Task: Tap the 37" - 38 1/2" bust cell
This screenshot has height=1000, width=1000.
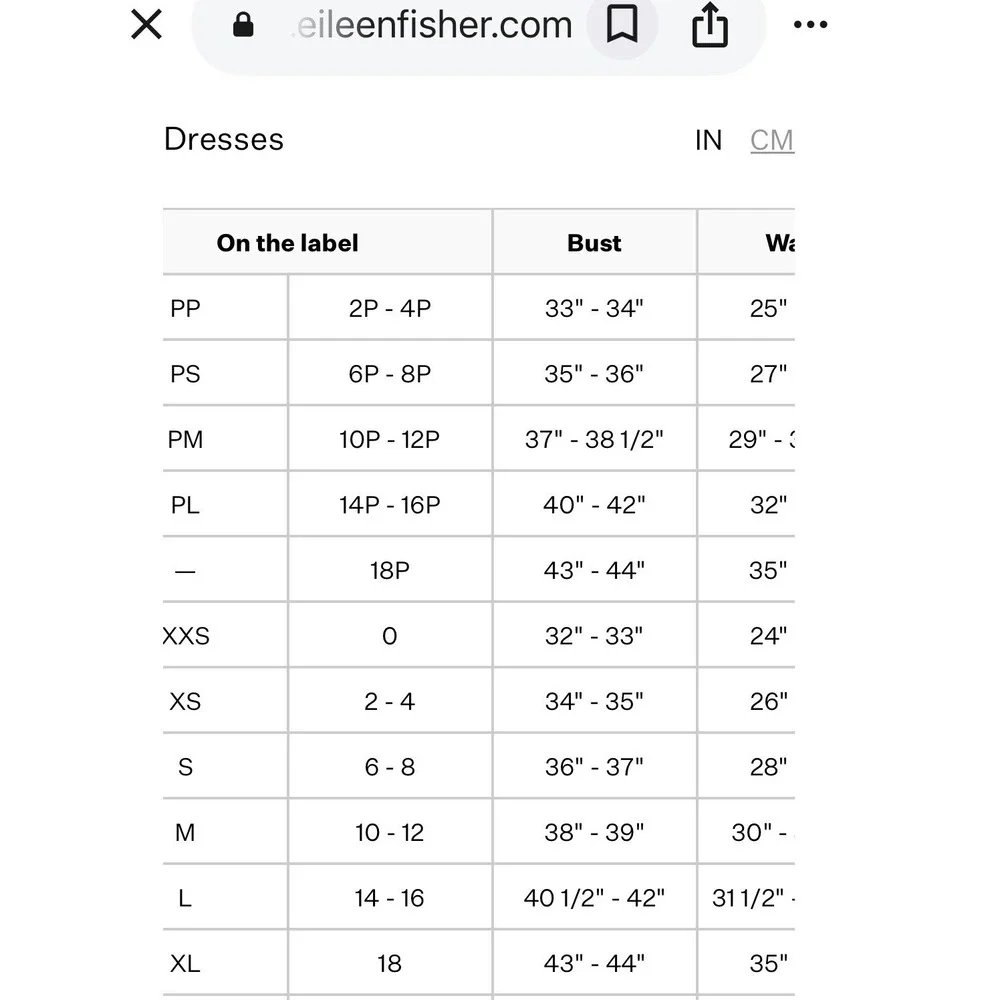Action: click(594, 439)
